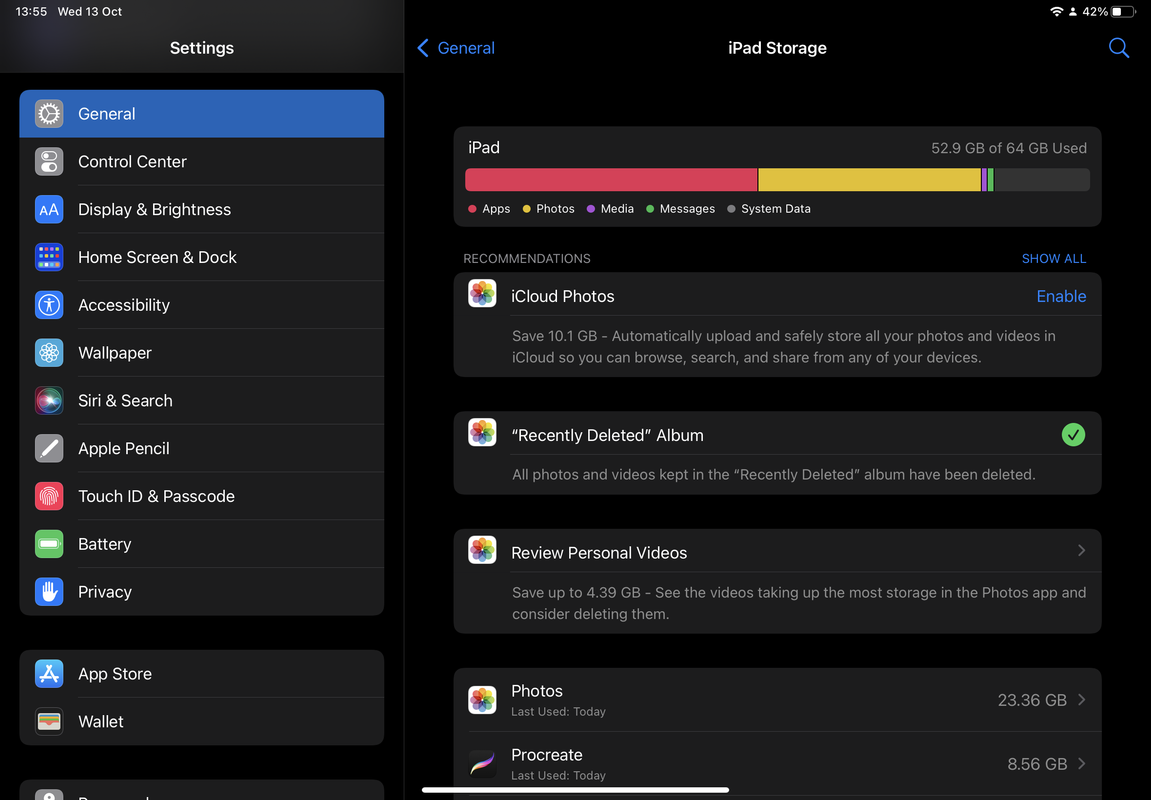This screenshot has height=800, width=1151.
Task: Tap the Wallpaper flower icon
Action: pos(49,353)
